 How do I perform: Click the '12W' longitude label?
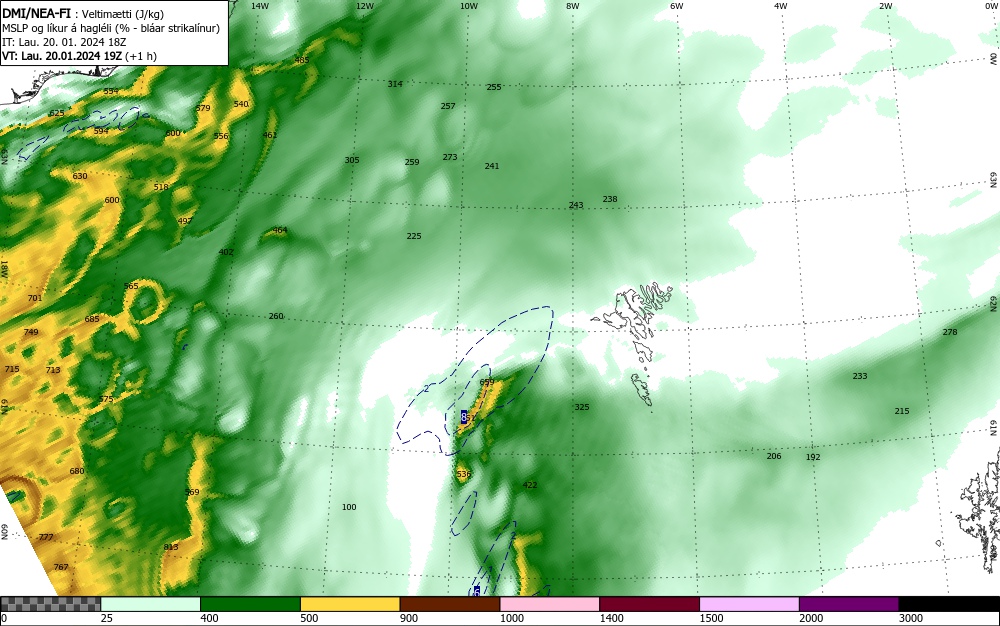364,6
